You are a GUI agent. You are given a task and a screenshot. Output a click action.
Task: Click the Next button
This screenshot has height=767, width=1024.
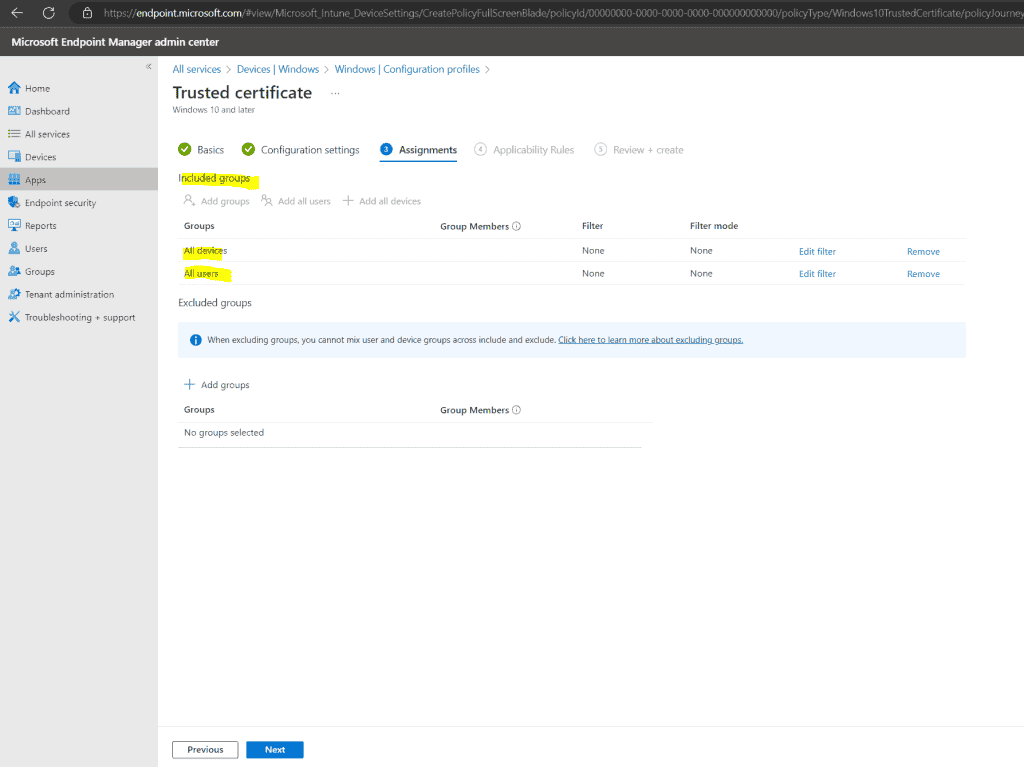pyautogui.click(x=274, y=749)
